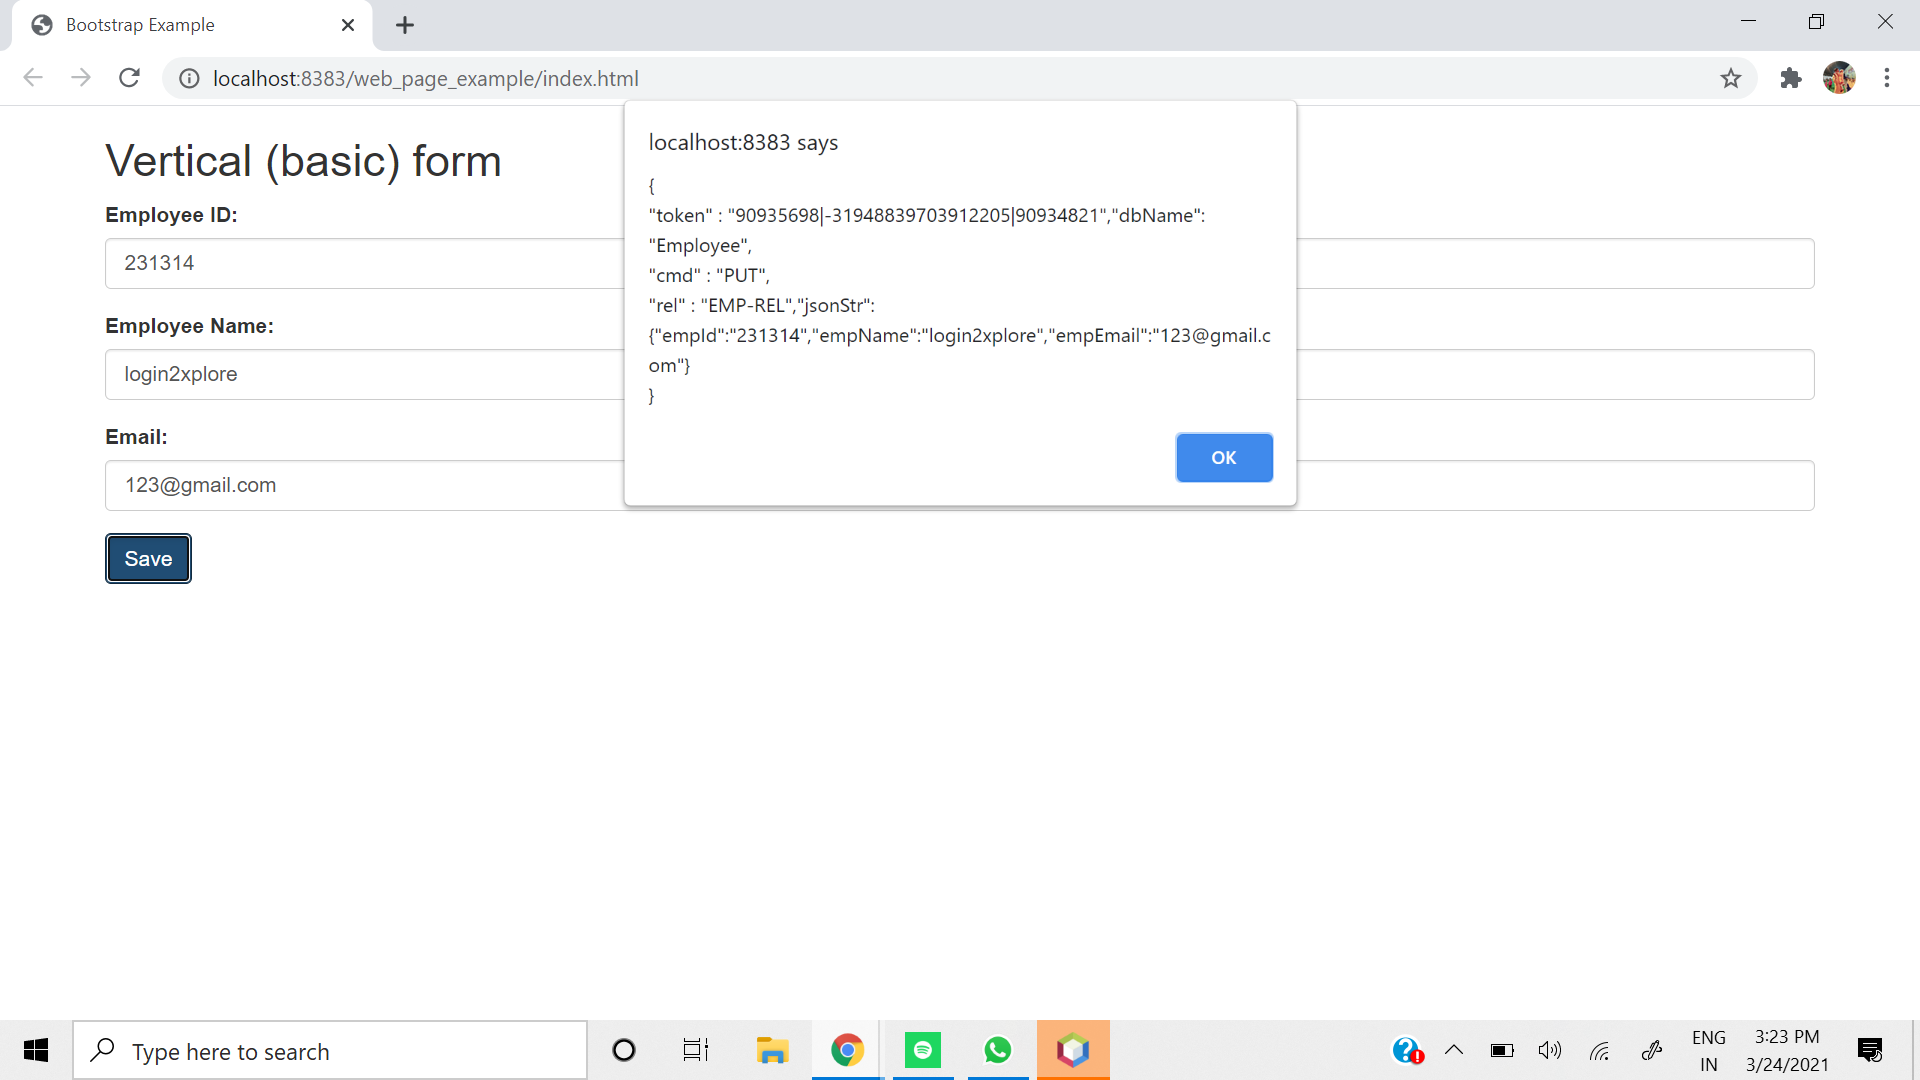Reload the current page

[x=129, y=78]
